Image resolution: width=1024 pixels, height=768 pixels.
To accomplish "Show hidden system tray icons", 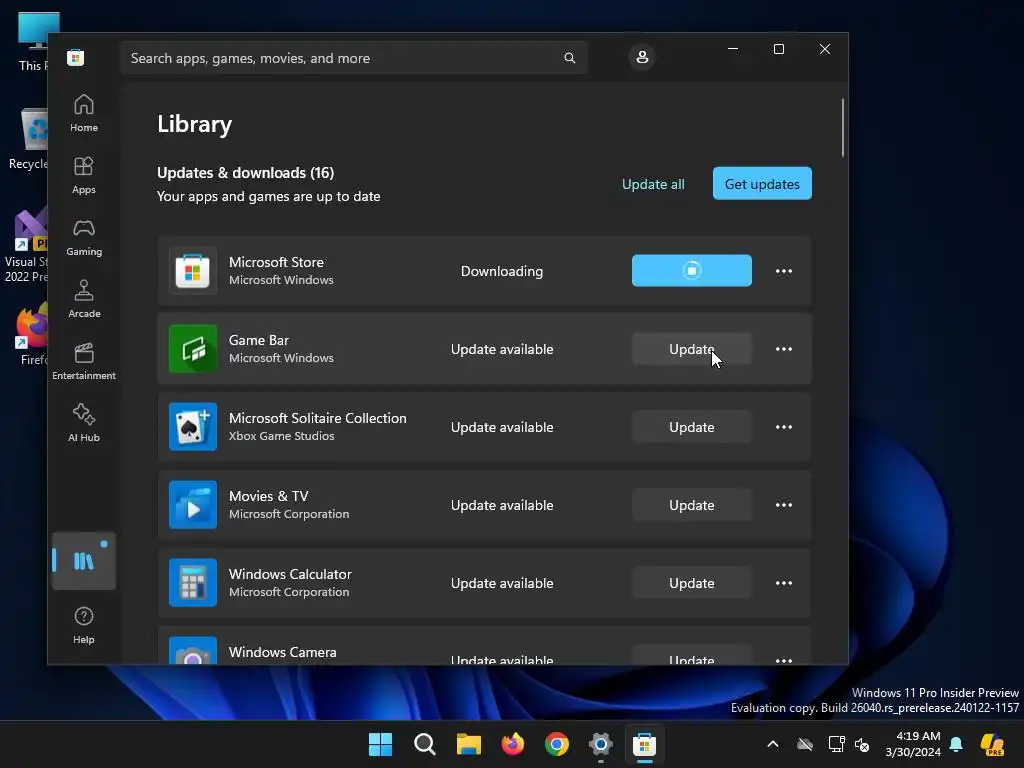I will pos(773,744).
